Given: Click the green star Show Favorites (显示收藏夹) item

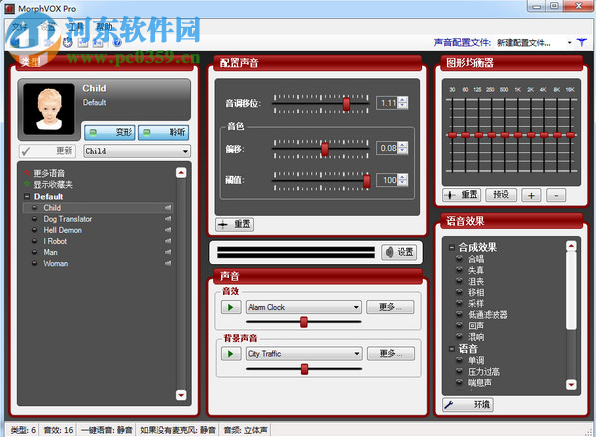Looking at the screenshot, I should tap(48, 185).
